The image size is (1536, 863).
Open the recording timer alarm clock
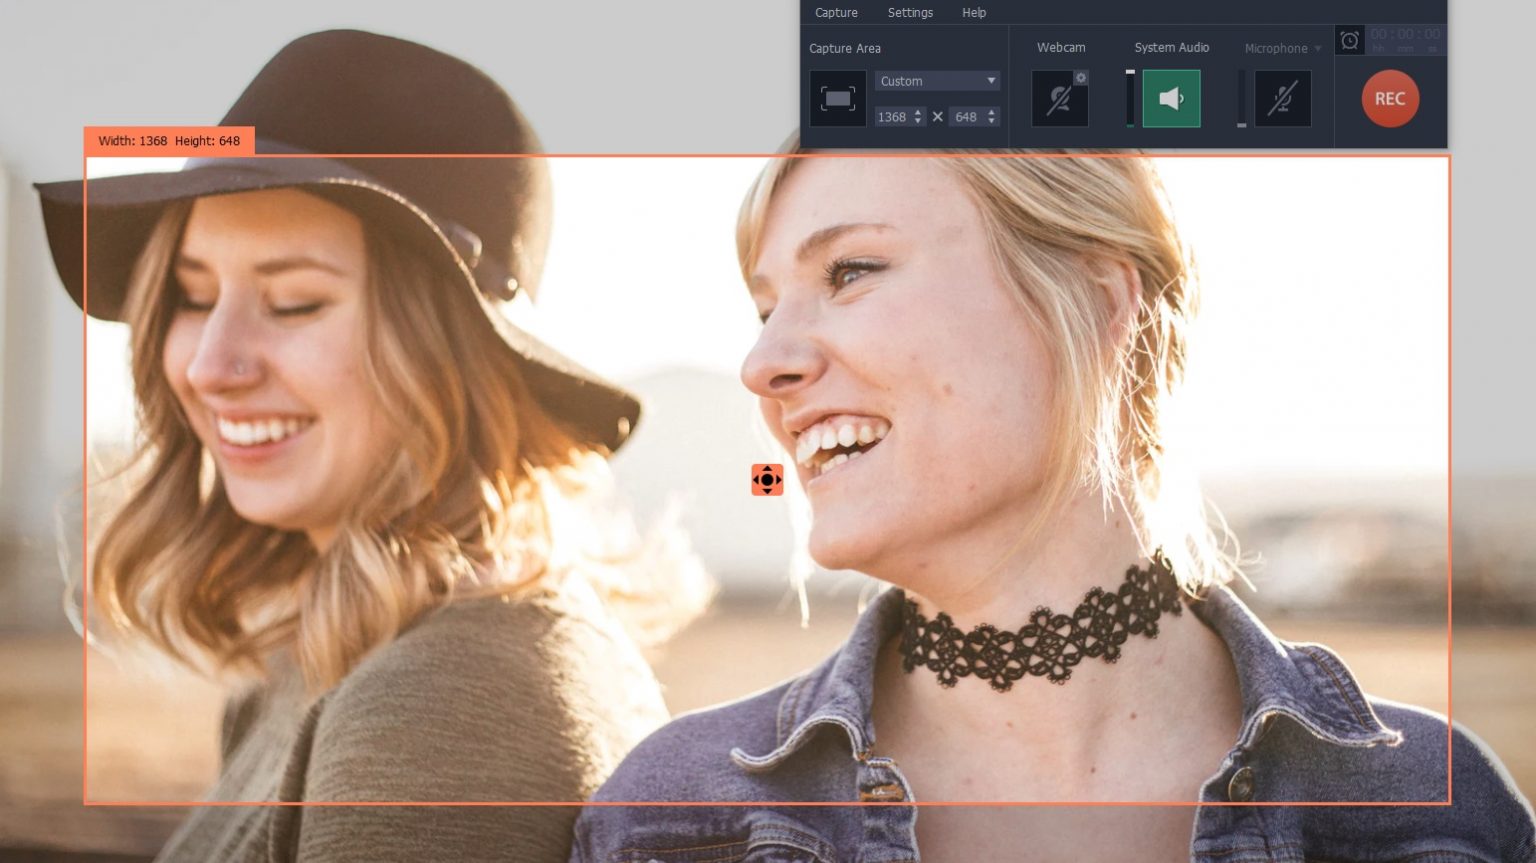click(1351, 41)
